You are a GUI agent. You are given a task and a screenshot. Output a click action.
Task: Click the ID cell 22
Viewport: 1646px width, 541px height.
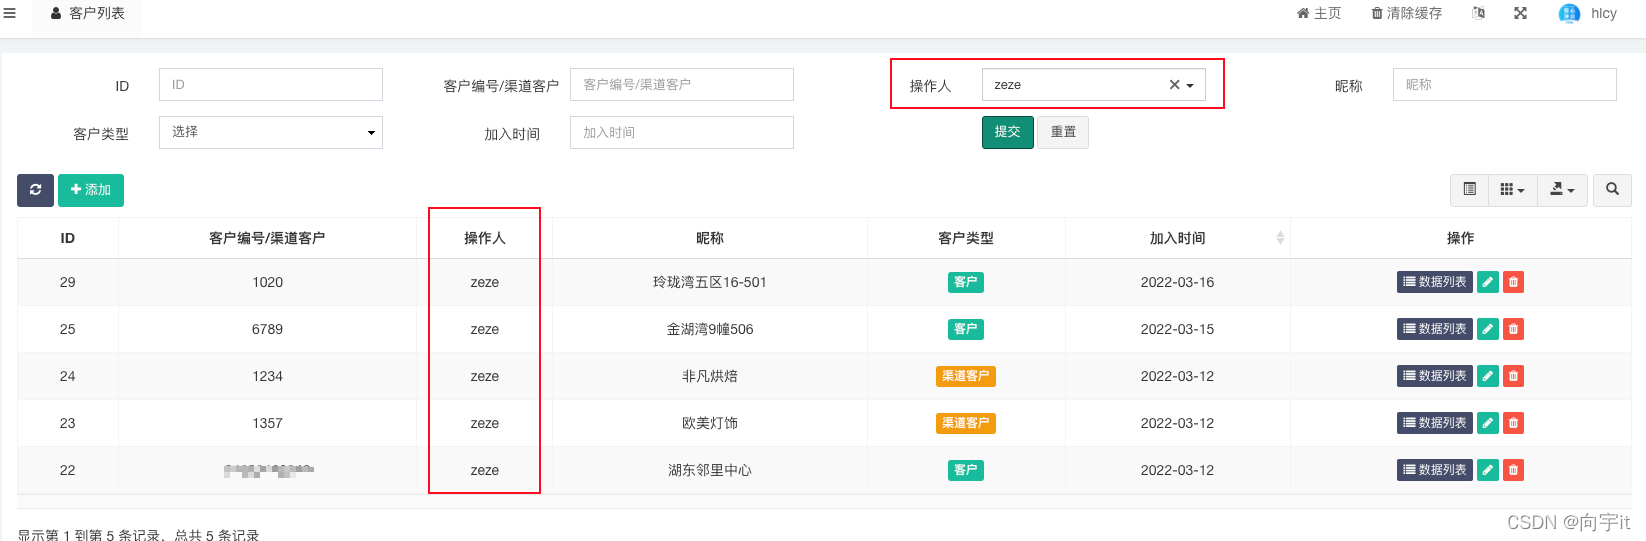tap(67, 470)
